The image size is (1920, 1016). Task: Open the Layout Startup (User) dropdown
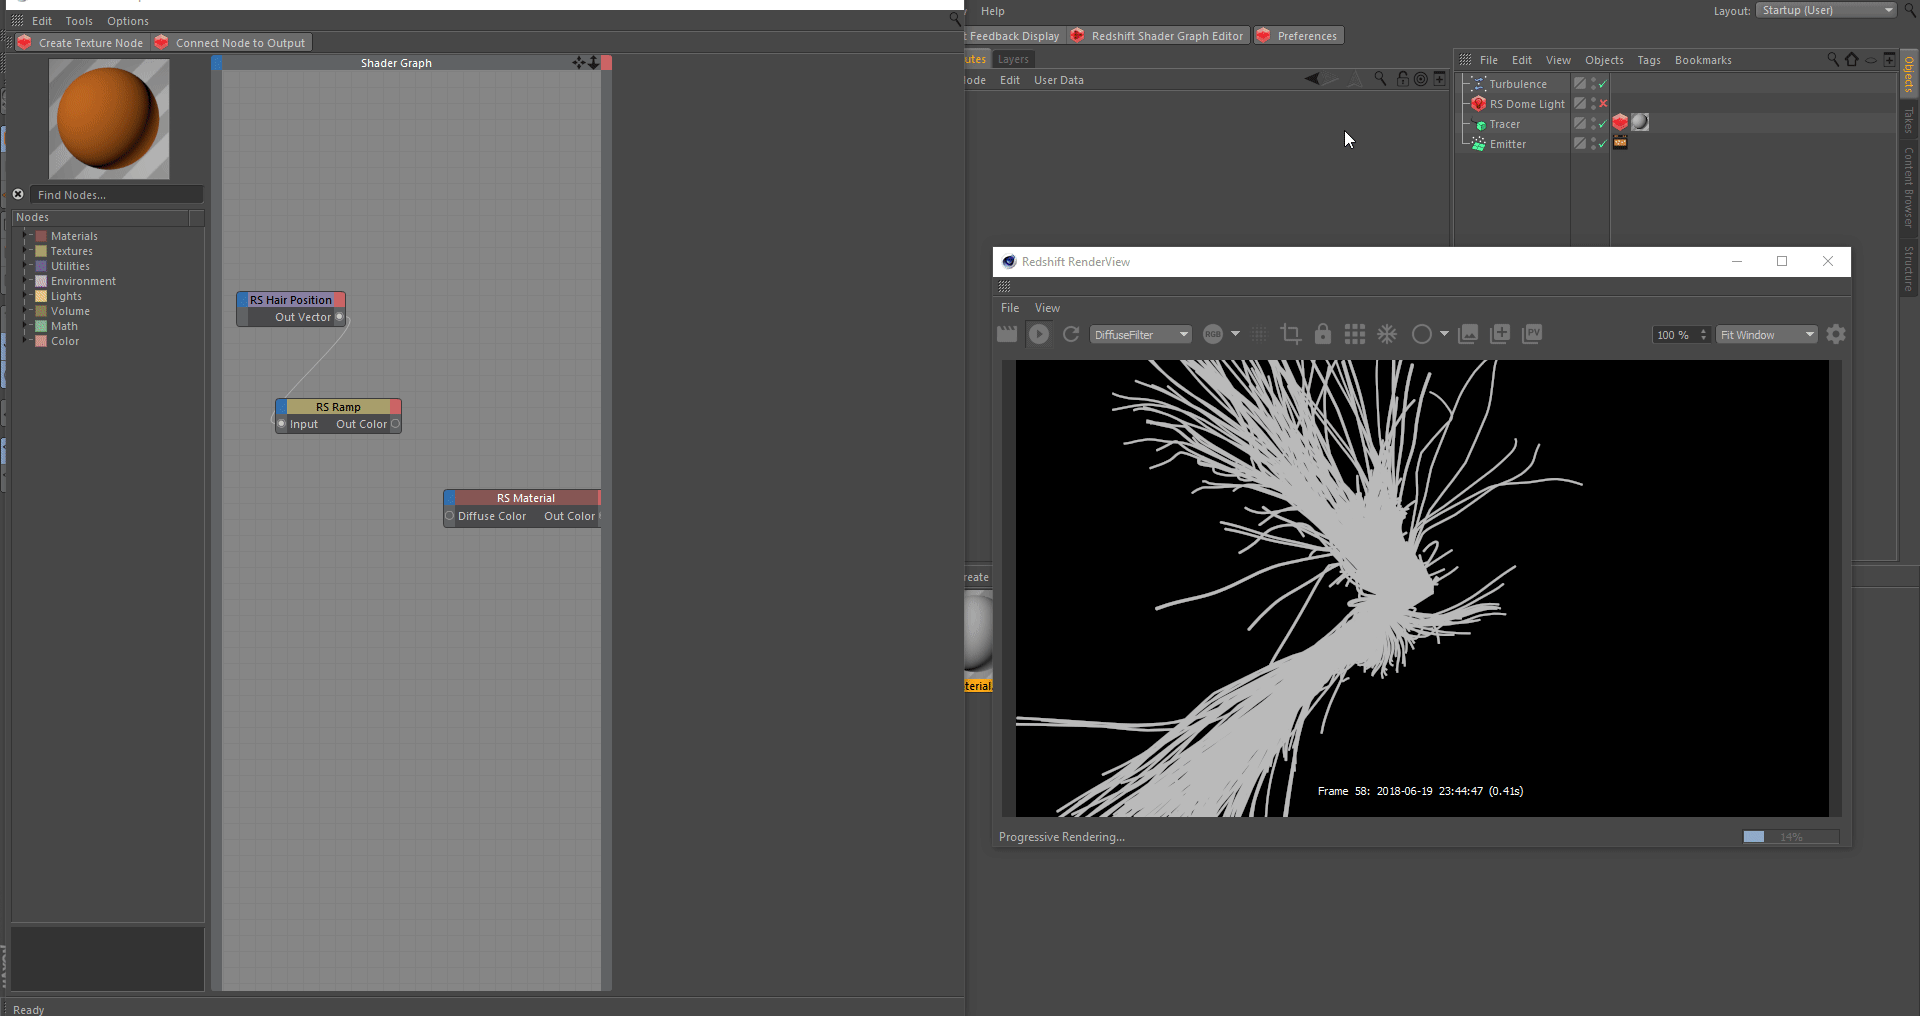pos(1826,10)
